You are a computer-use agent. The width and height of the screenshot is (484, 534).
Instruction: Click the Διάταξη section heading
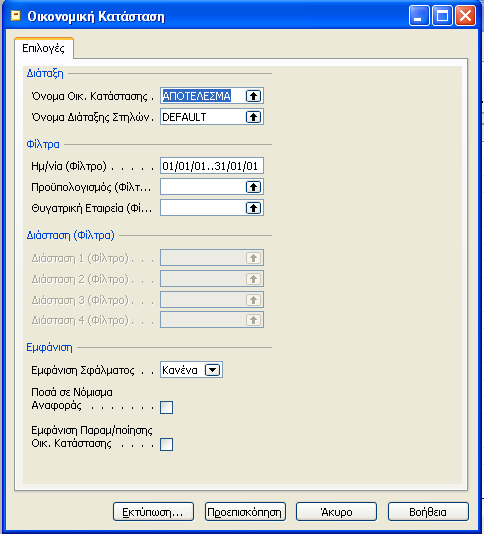[x=45, y=73]
